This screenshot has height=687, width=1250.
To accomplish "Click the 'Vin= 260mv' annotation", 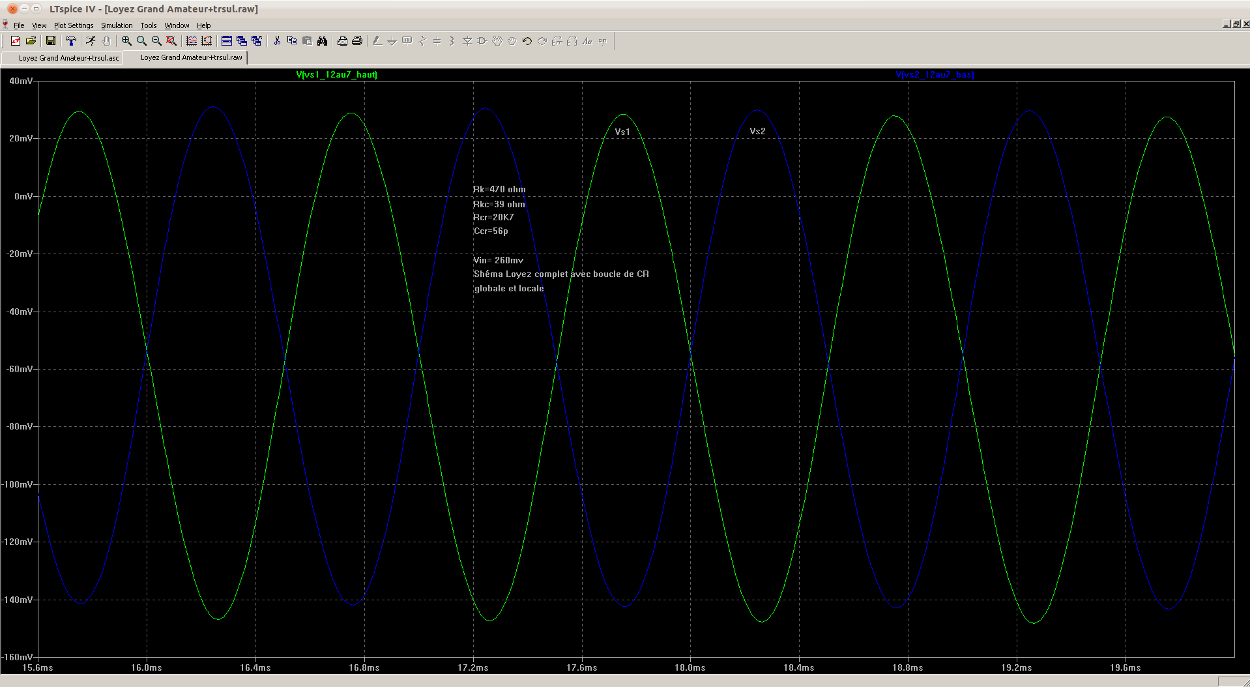I will coord(498,259).
